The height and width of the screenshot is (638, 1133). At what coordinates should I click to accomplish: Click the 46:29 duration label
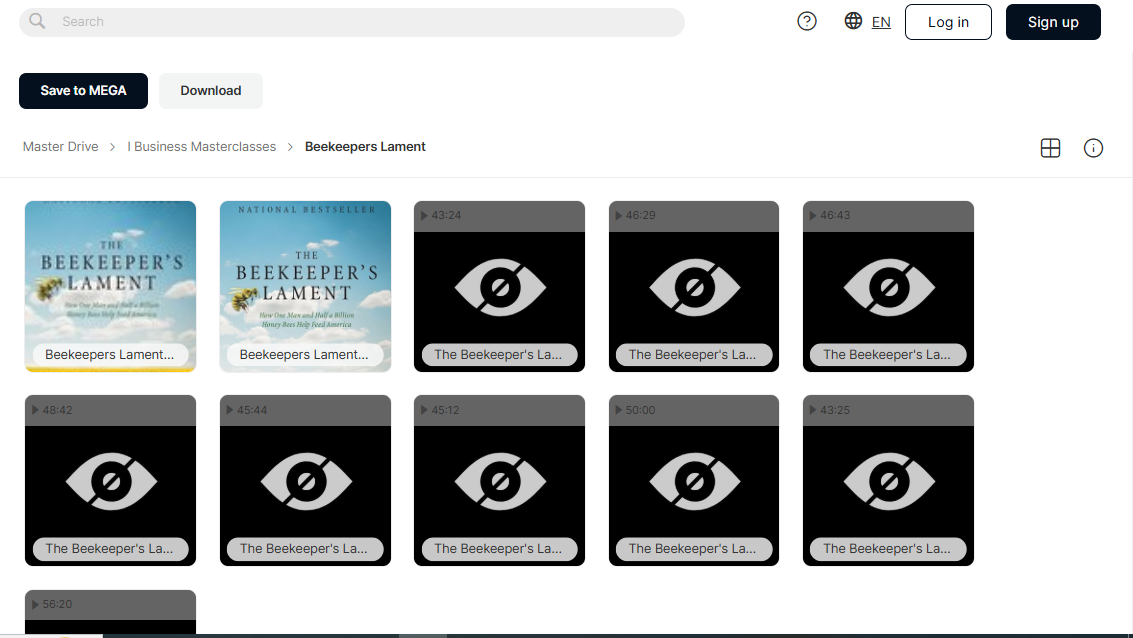coord(641,215)
